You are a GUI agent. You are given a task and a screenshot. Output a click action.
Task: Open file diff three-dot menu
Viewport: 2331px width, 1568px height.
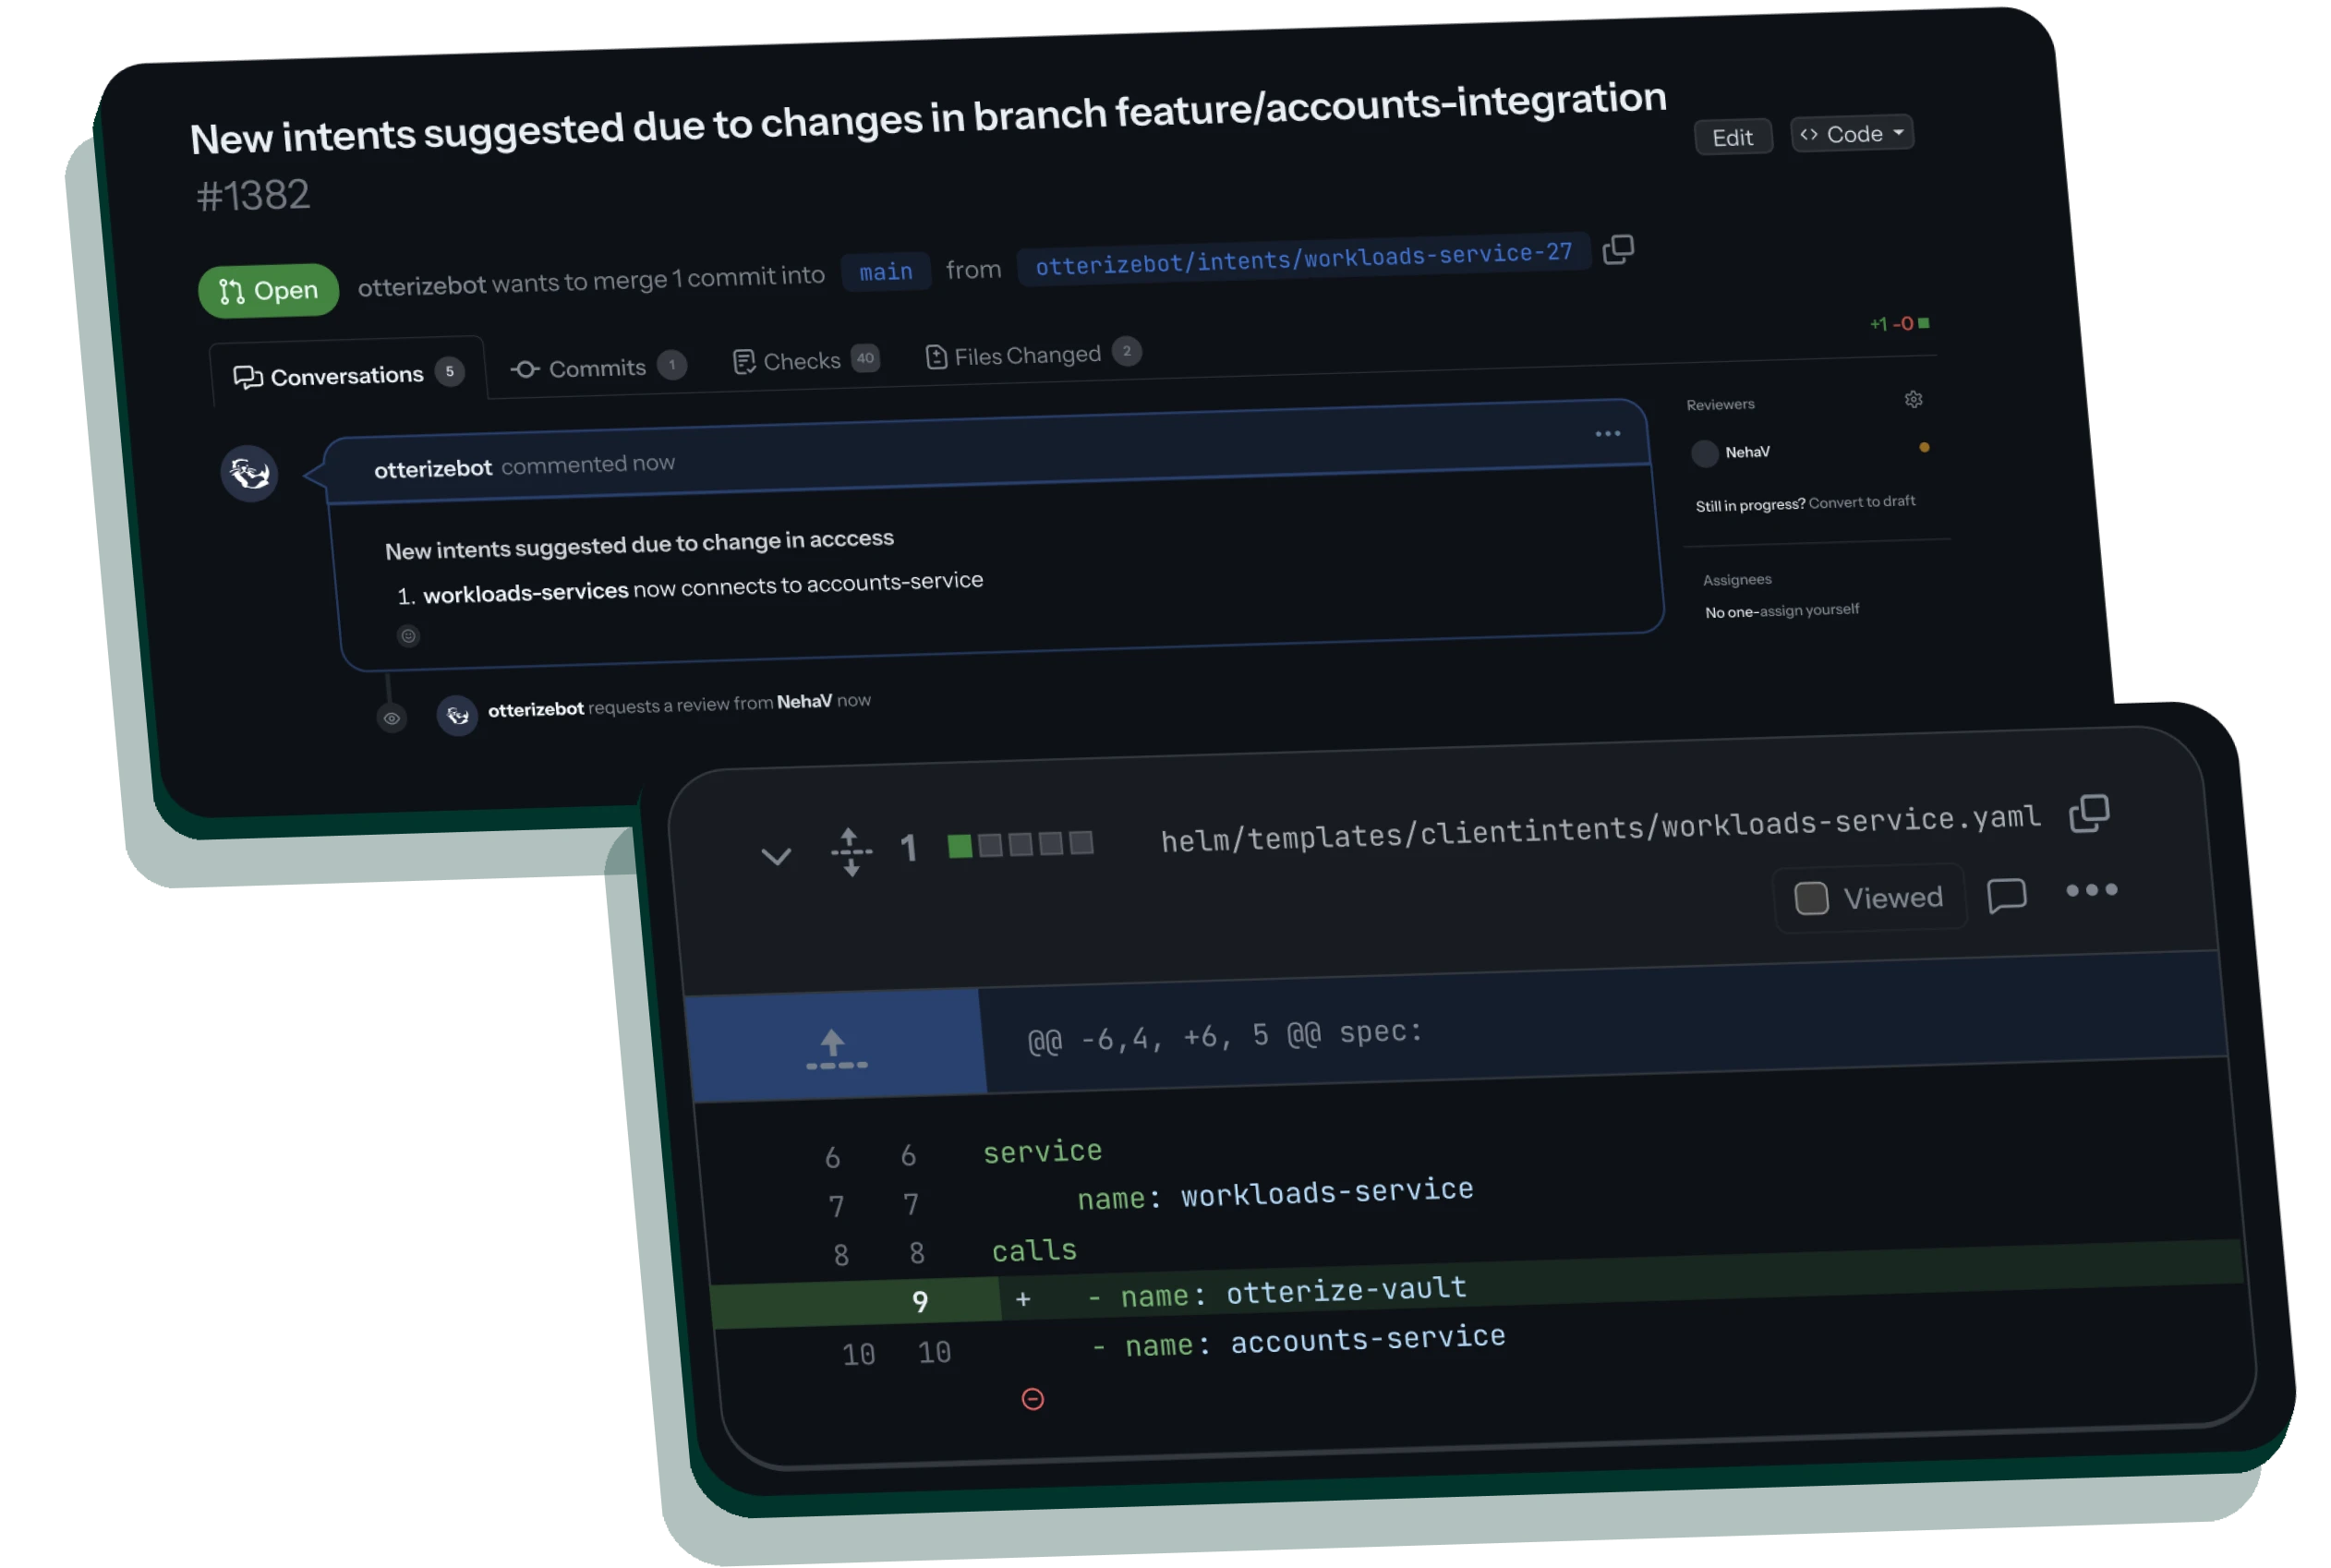tap(2091, 890)
